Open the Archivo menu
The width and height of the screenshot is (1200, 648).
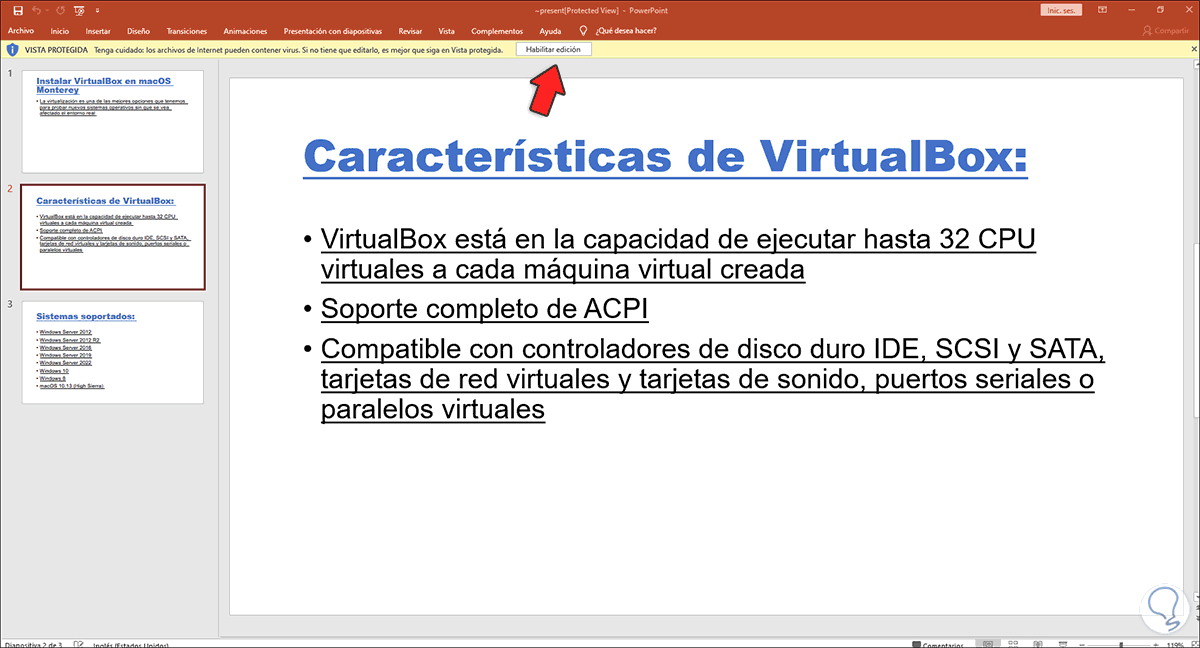pyautogui.click(x=21, y=31)
